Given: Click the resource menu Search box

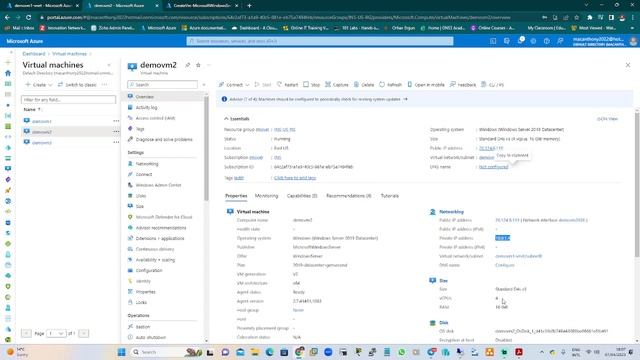Looking at the screenshot, I should point(162,84).
